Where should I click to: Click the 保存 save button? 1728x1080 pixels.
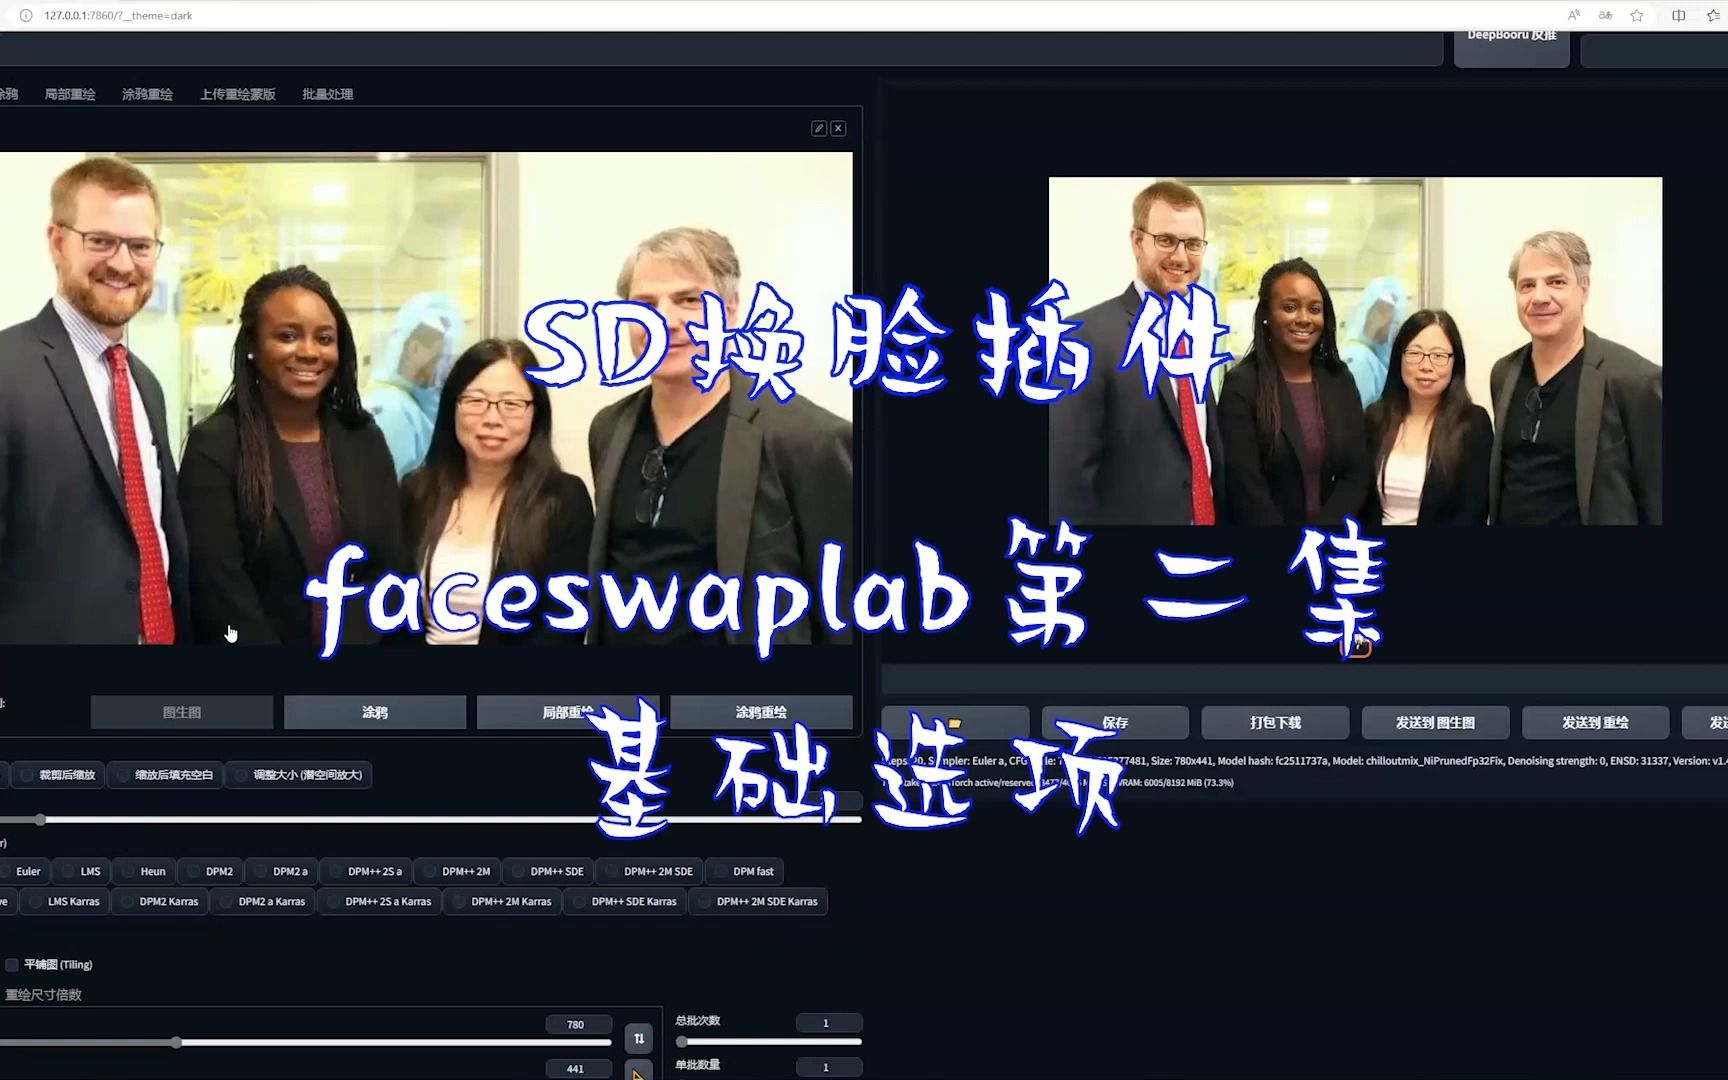1114,722
